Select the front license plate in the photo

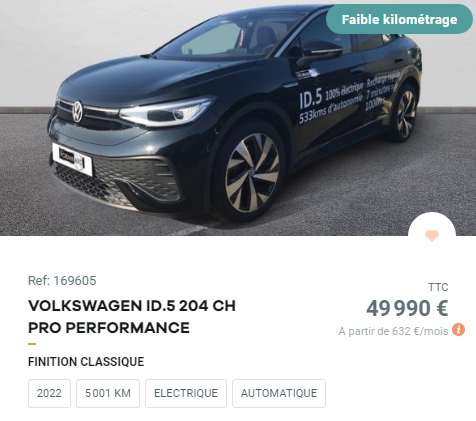tap(72, 159)
